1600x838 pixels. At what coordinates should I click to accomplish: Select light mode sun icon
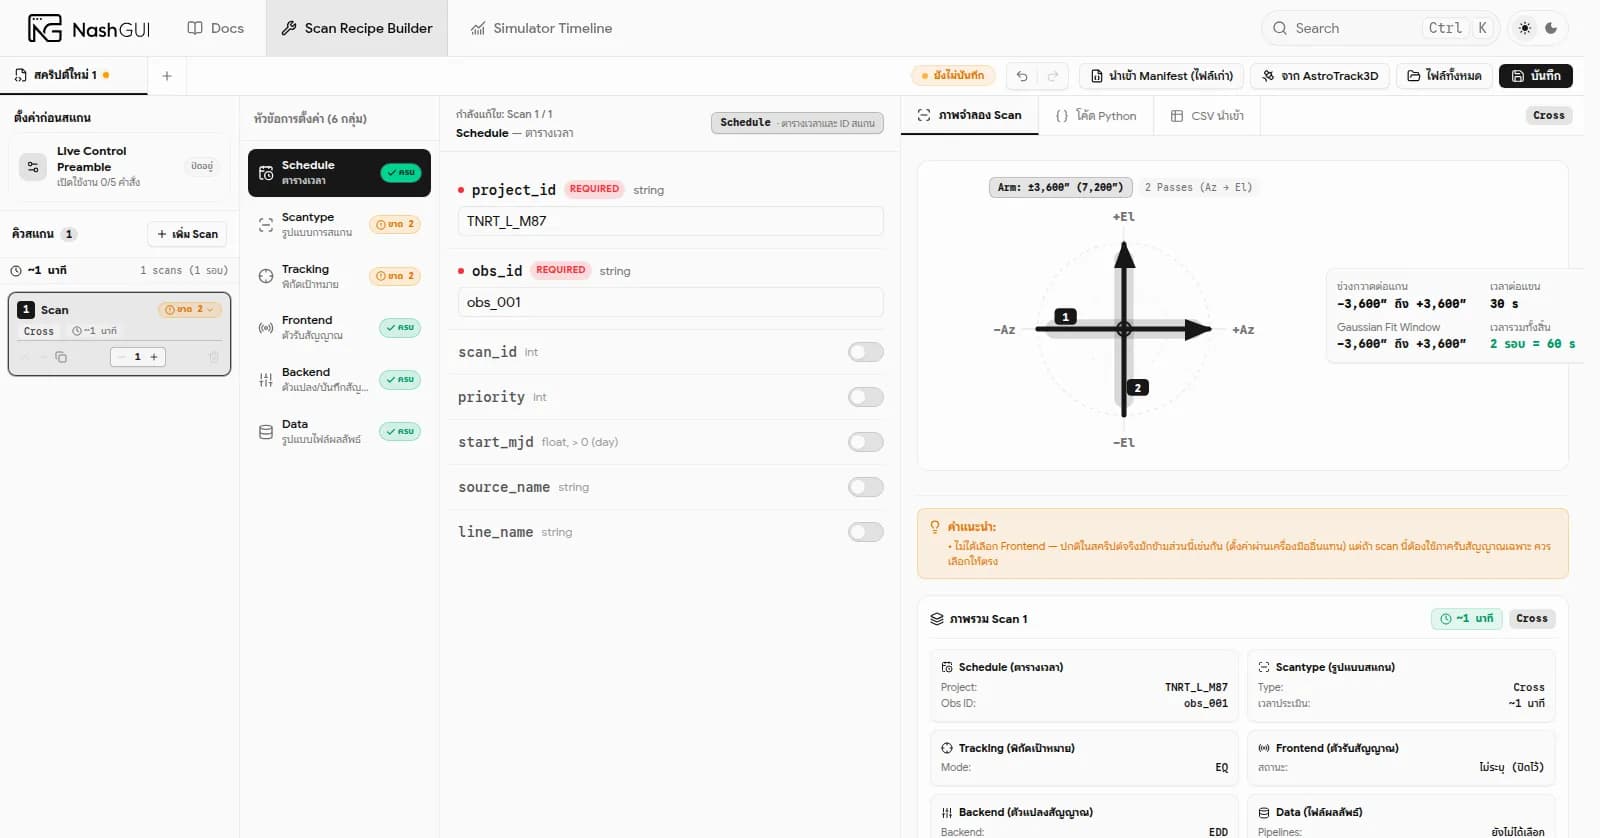pos(1525,28)
